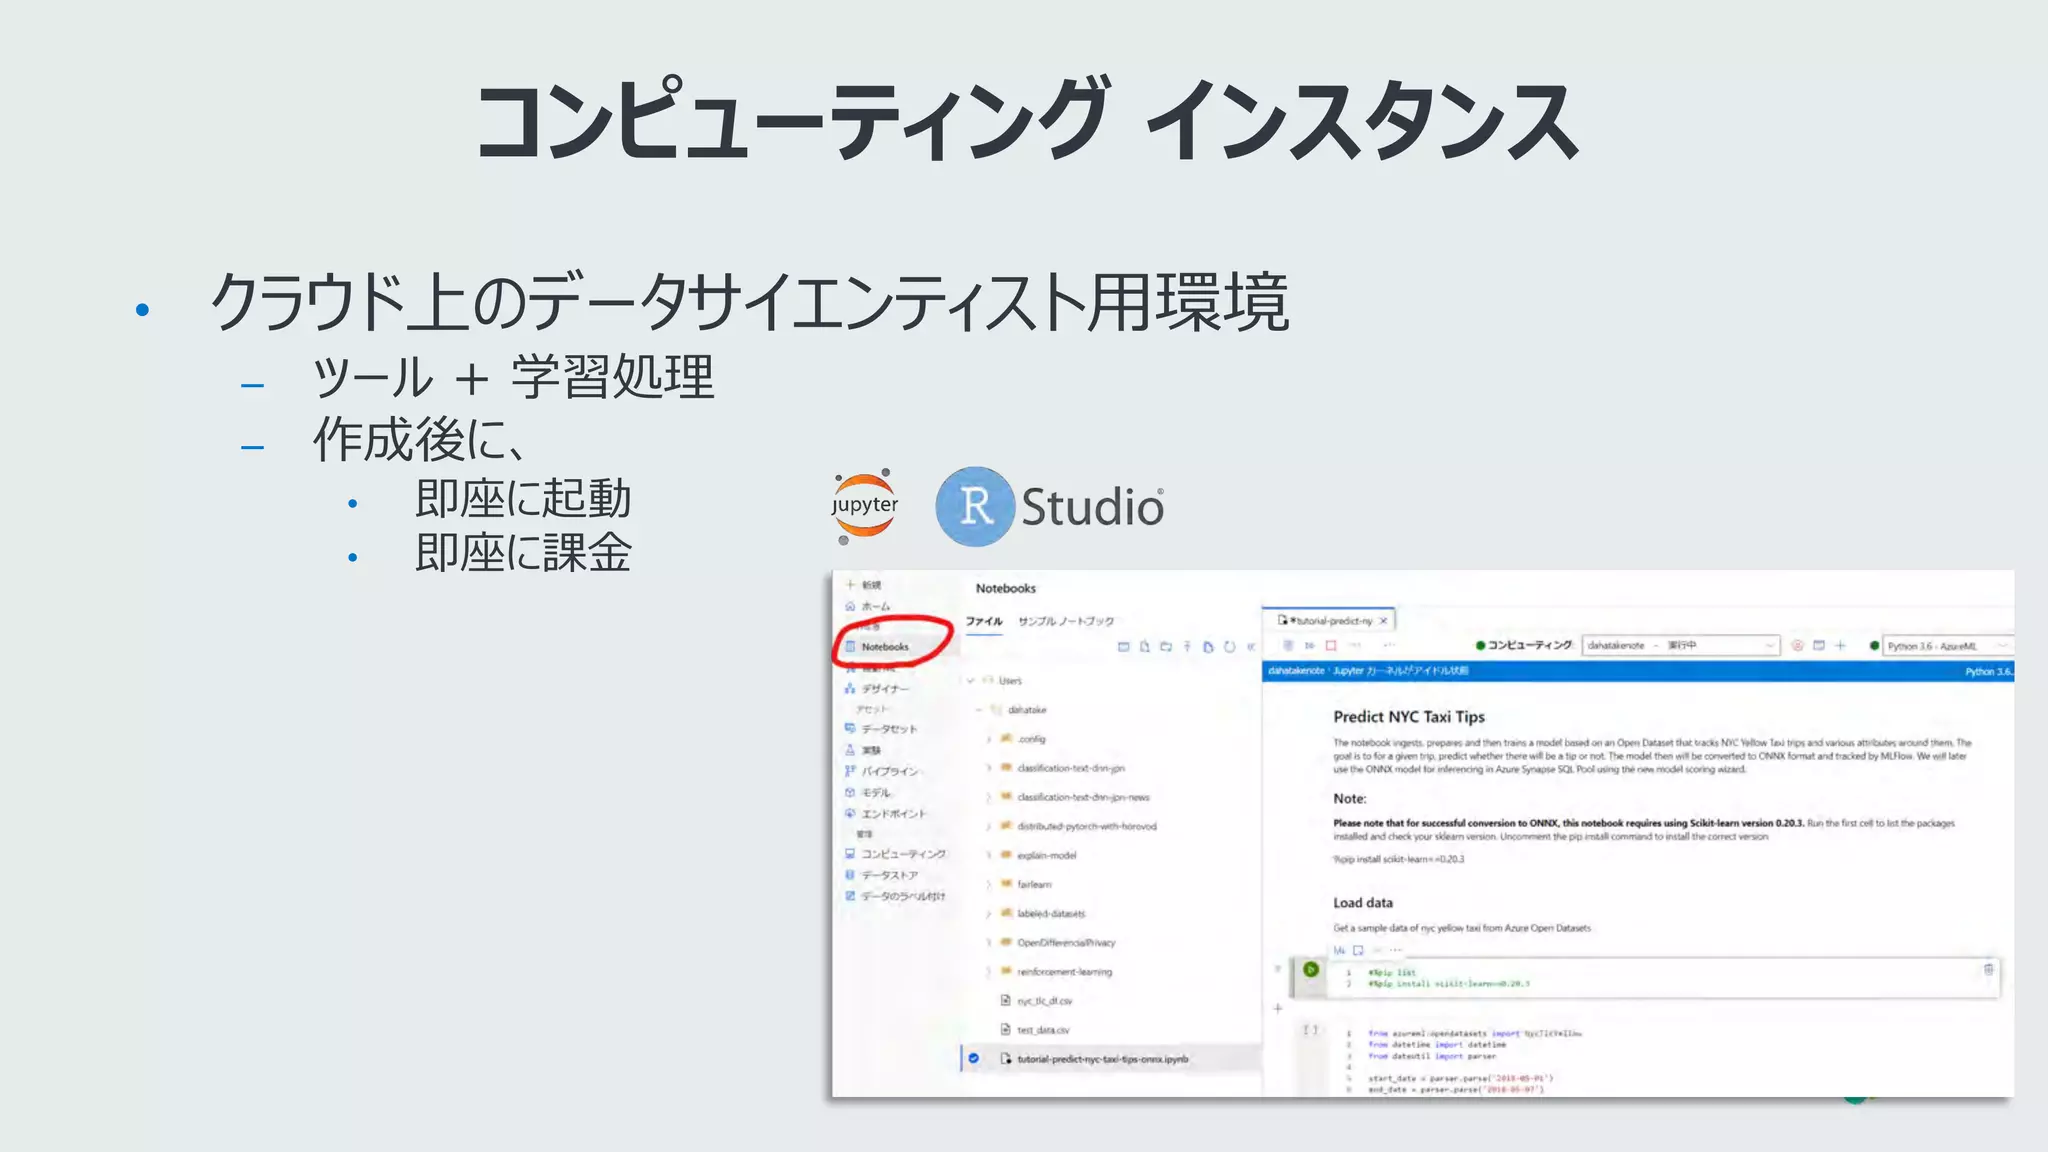Open the nyc_tlc_df.csv file
The image size is (2048, 1152).
(1043, 1001)
